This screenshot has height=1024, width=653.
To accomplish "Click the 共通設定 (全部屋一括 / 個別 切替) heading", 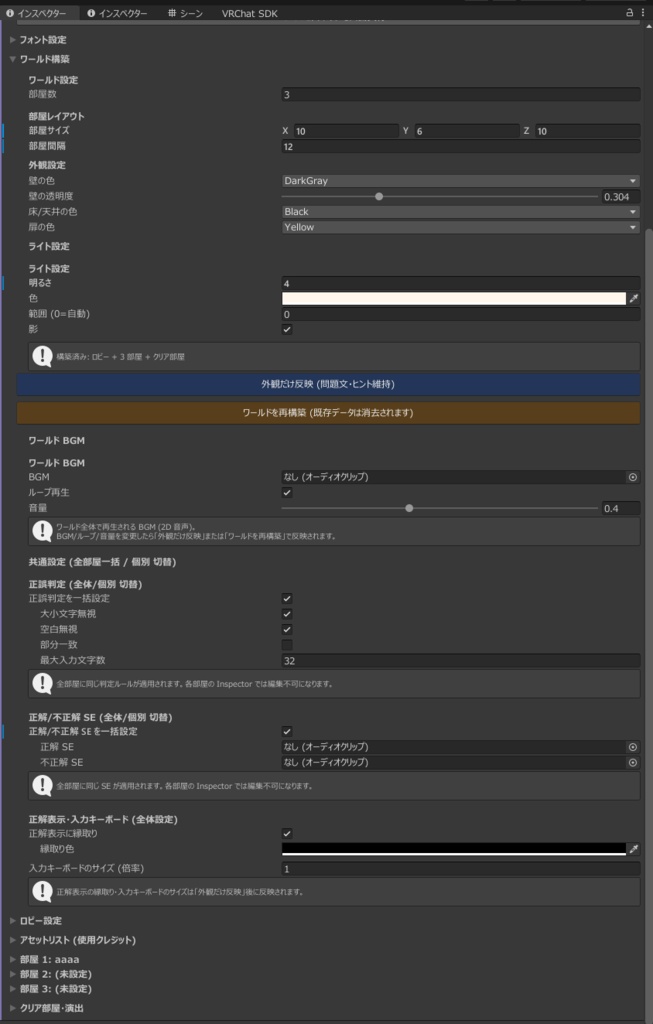I will 102,562.
